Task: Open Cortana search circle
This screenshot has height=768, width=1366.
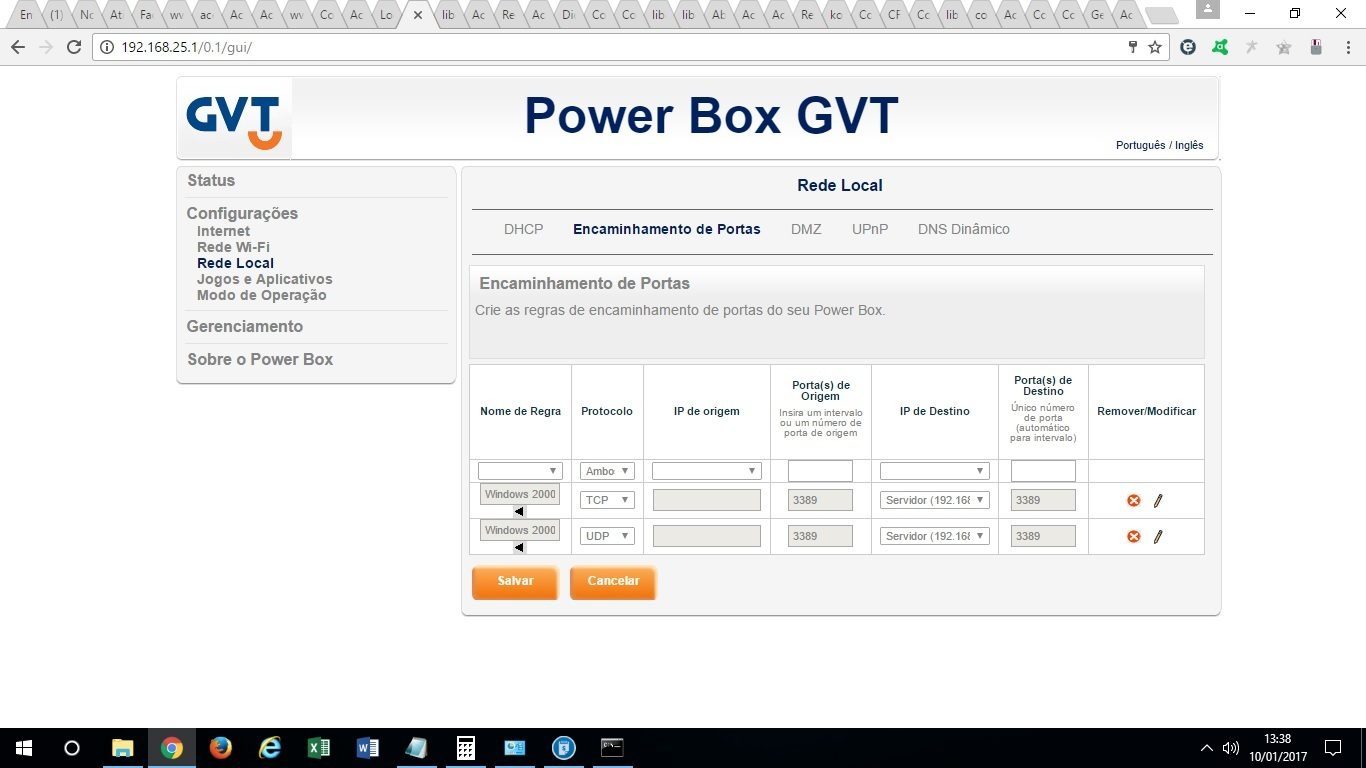Action: (72, 748)
